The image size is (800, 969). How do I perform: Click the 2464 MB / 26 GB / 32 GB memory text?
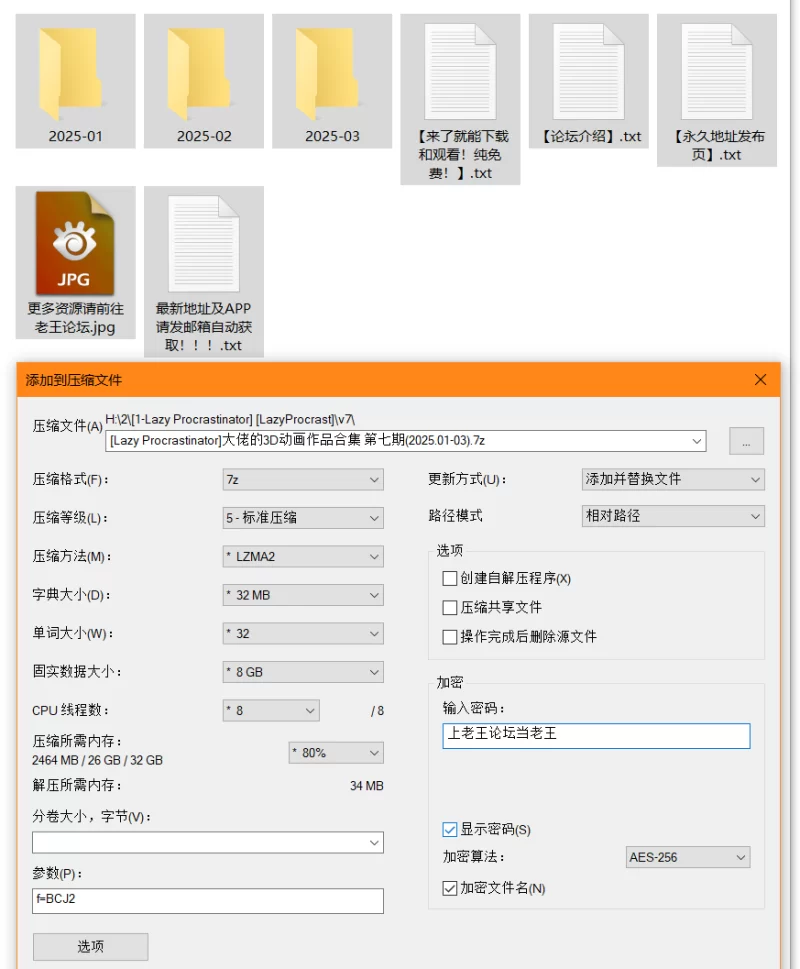(98, 760)
